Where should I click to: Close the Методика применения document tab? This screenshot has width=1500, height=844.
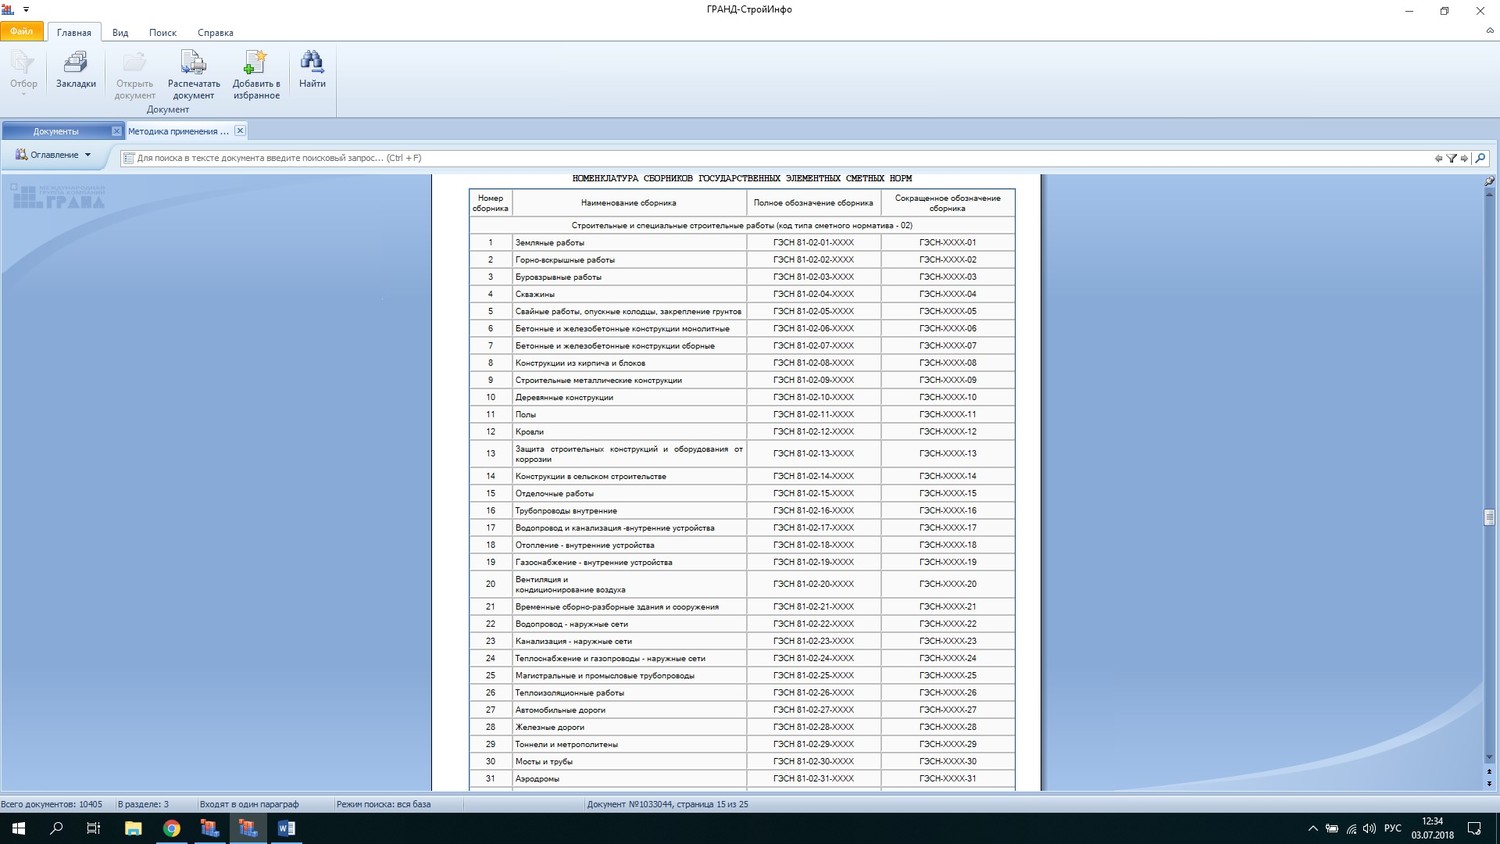240,131
